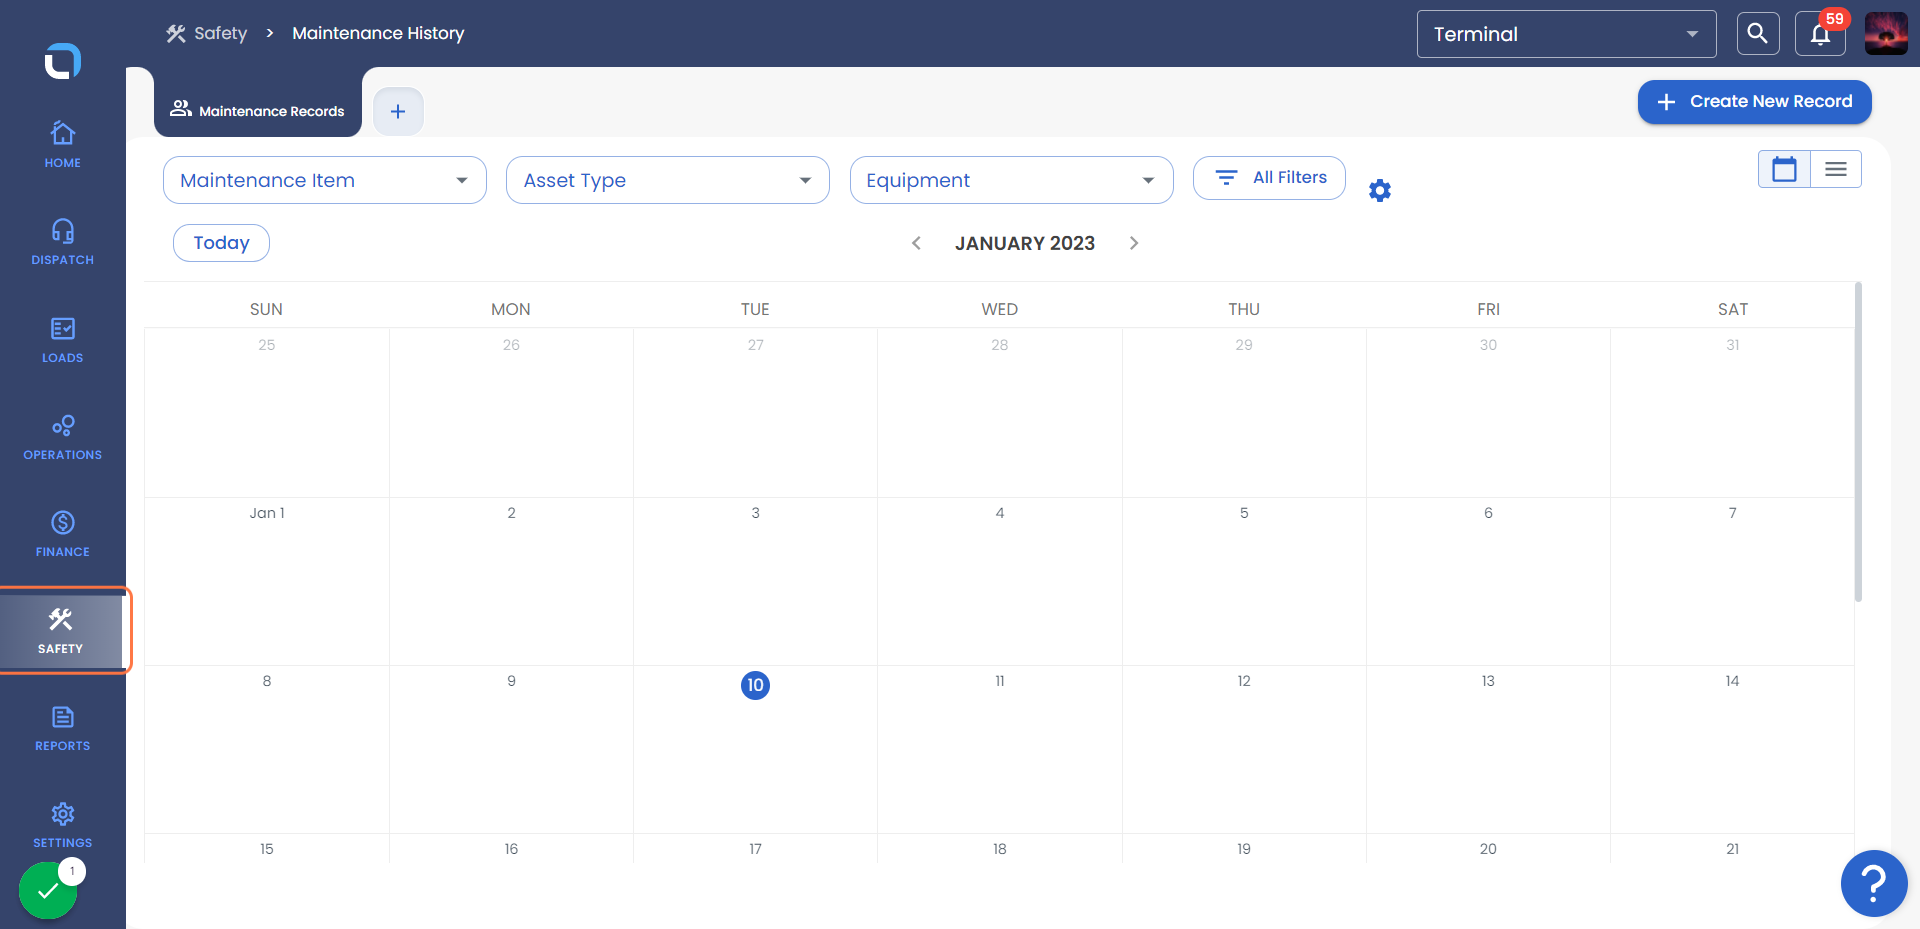Open notifications bell with 59 badge
Viewport: 1920px width, 929px height.
pyautogui.click(x=1820, y=34)
